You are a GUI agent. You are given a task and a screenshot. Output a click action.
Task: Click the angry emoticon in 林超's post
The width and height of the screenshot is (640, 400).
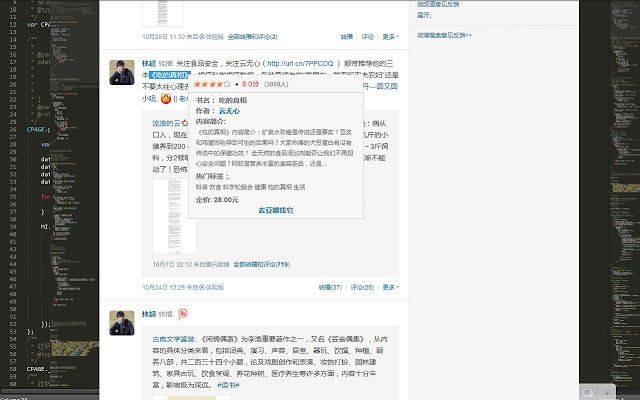tap(165, 98)
